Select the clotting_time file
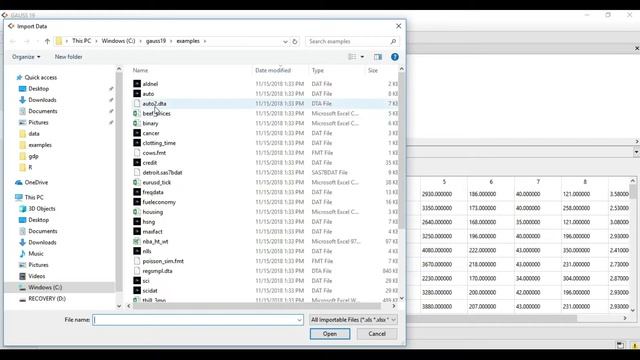This screenshot has width=640, height=360. (x=159, y=143)
